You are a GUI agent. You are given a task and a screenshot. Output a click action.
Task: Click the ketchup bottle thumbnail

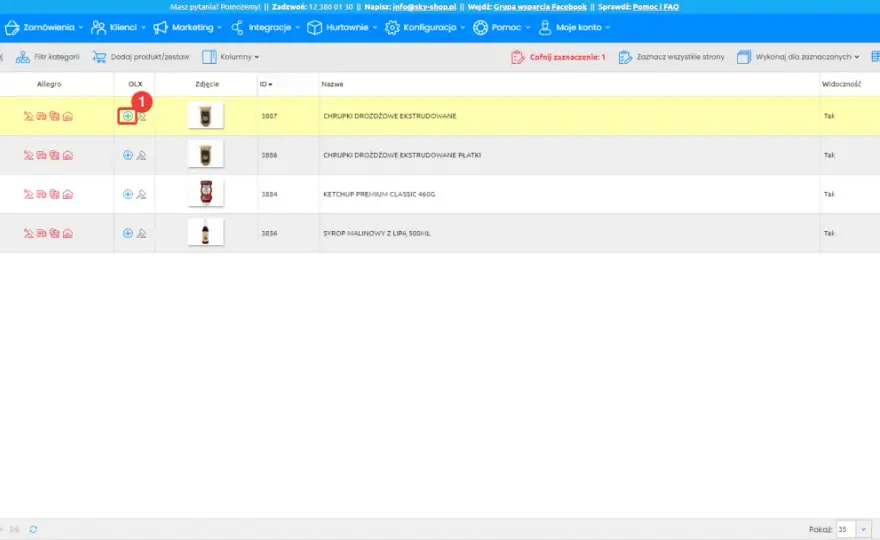(x=205, y=193)
